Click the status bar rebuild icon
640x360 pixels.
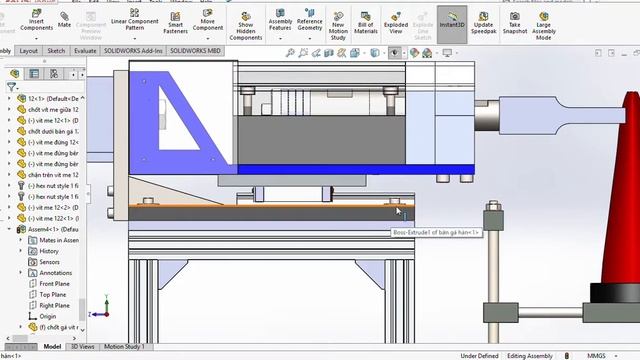click(567, 356)
